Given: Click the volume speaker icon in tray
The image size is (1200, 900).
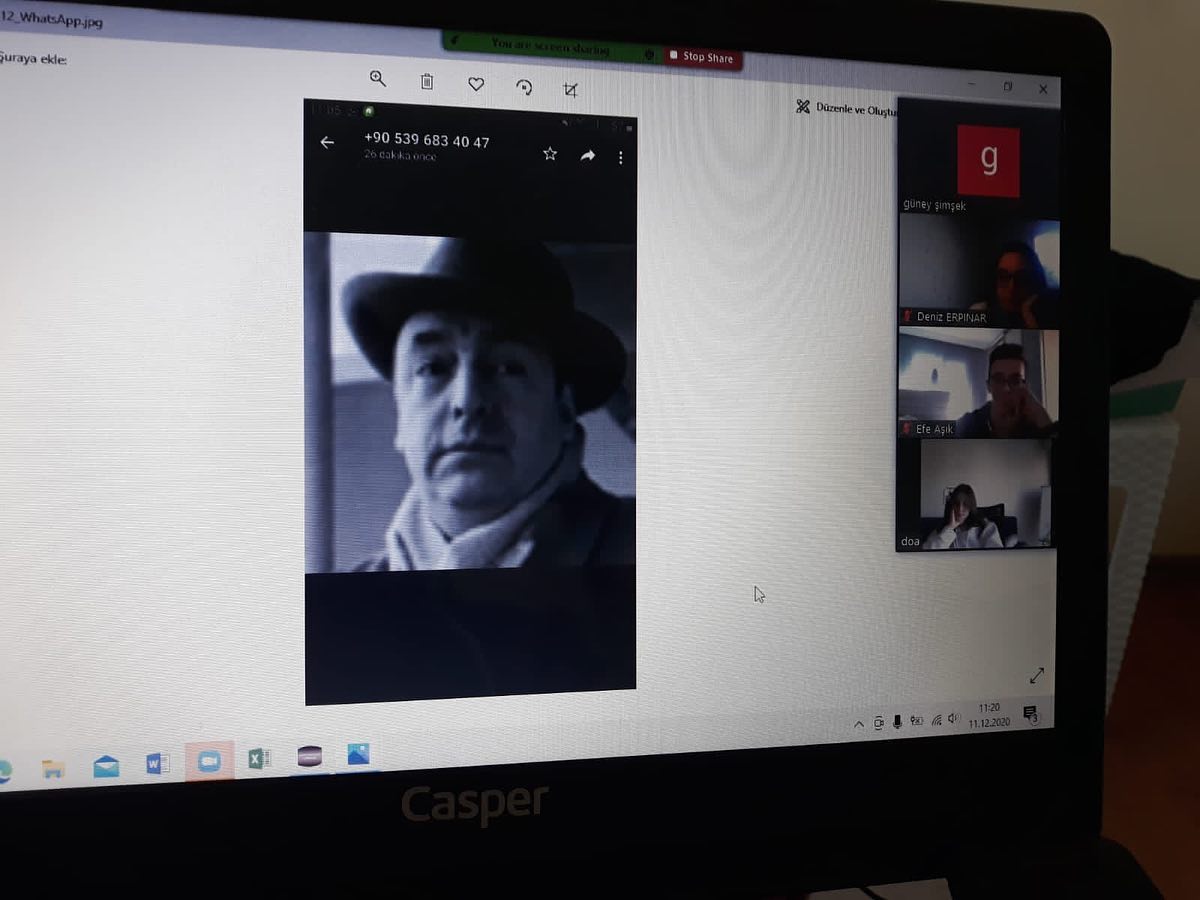Looking at the screenshot, I should click(953, 719).
